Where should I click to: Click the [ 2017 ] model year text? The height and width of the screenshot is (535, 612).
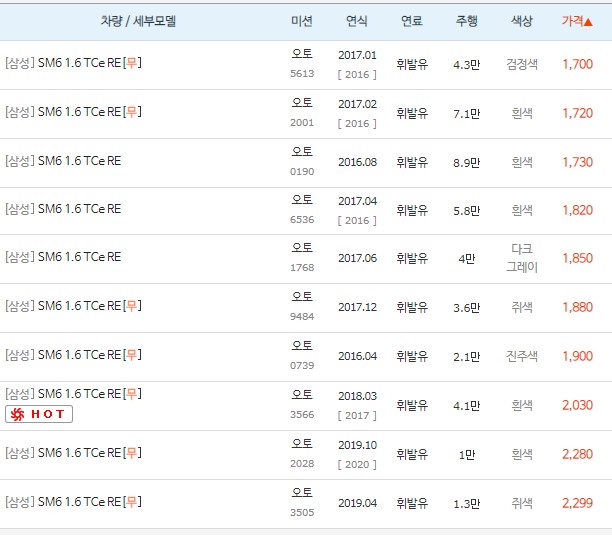[x=357, y=416]
